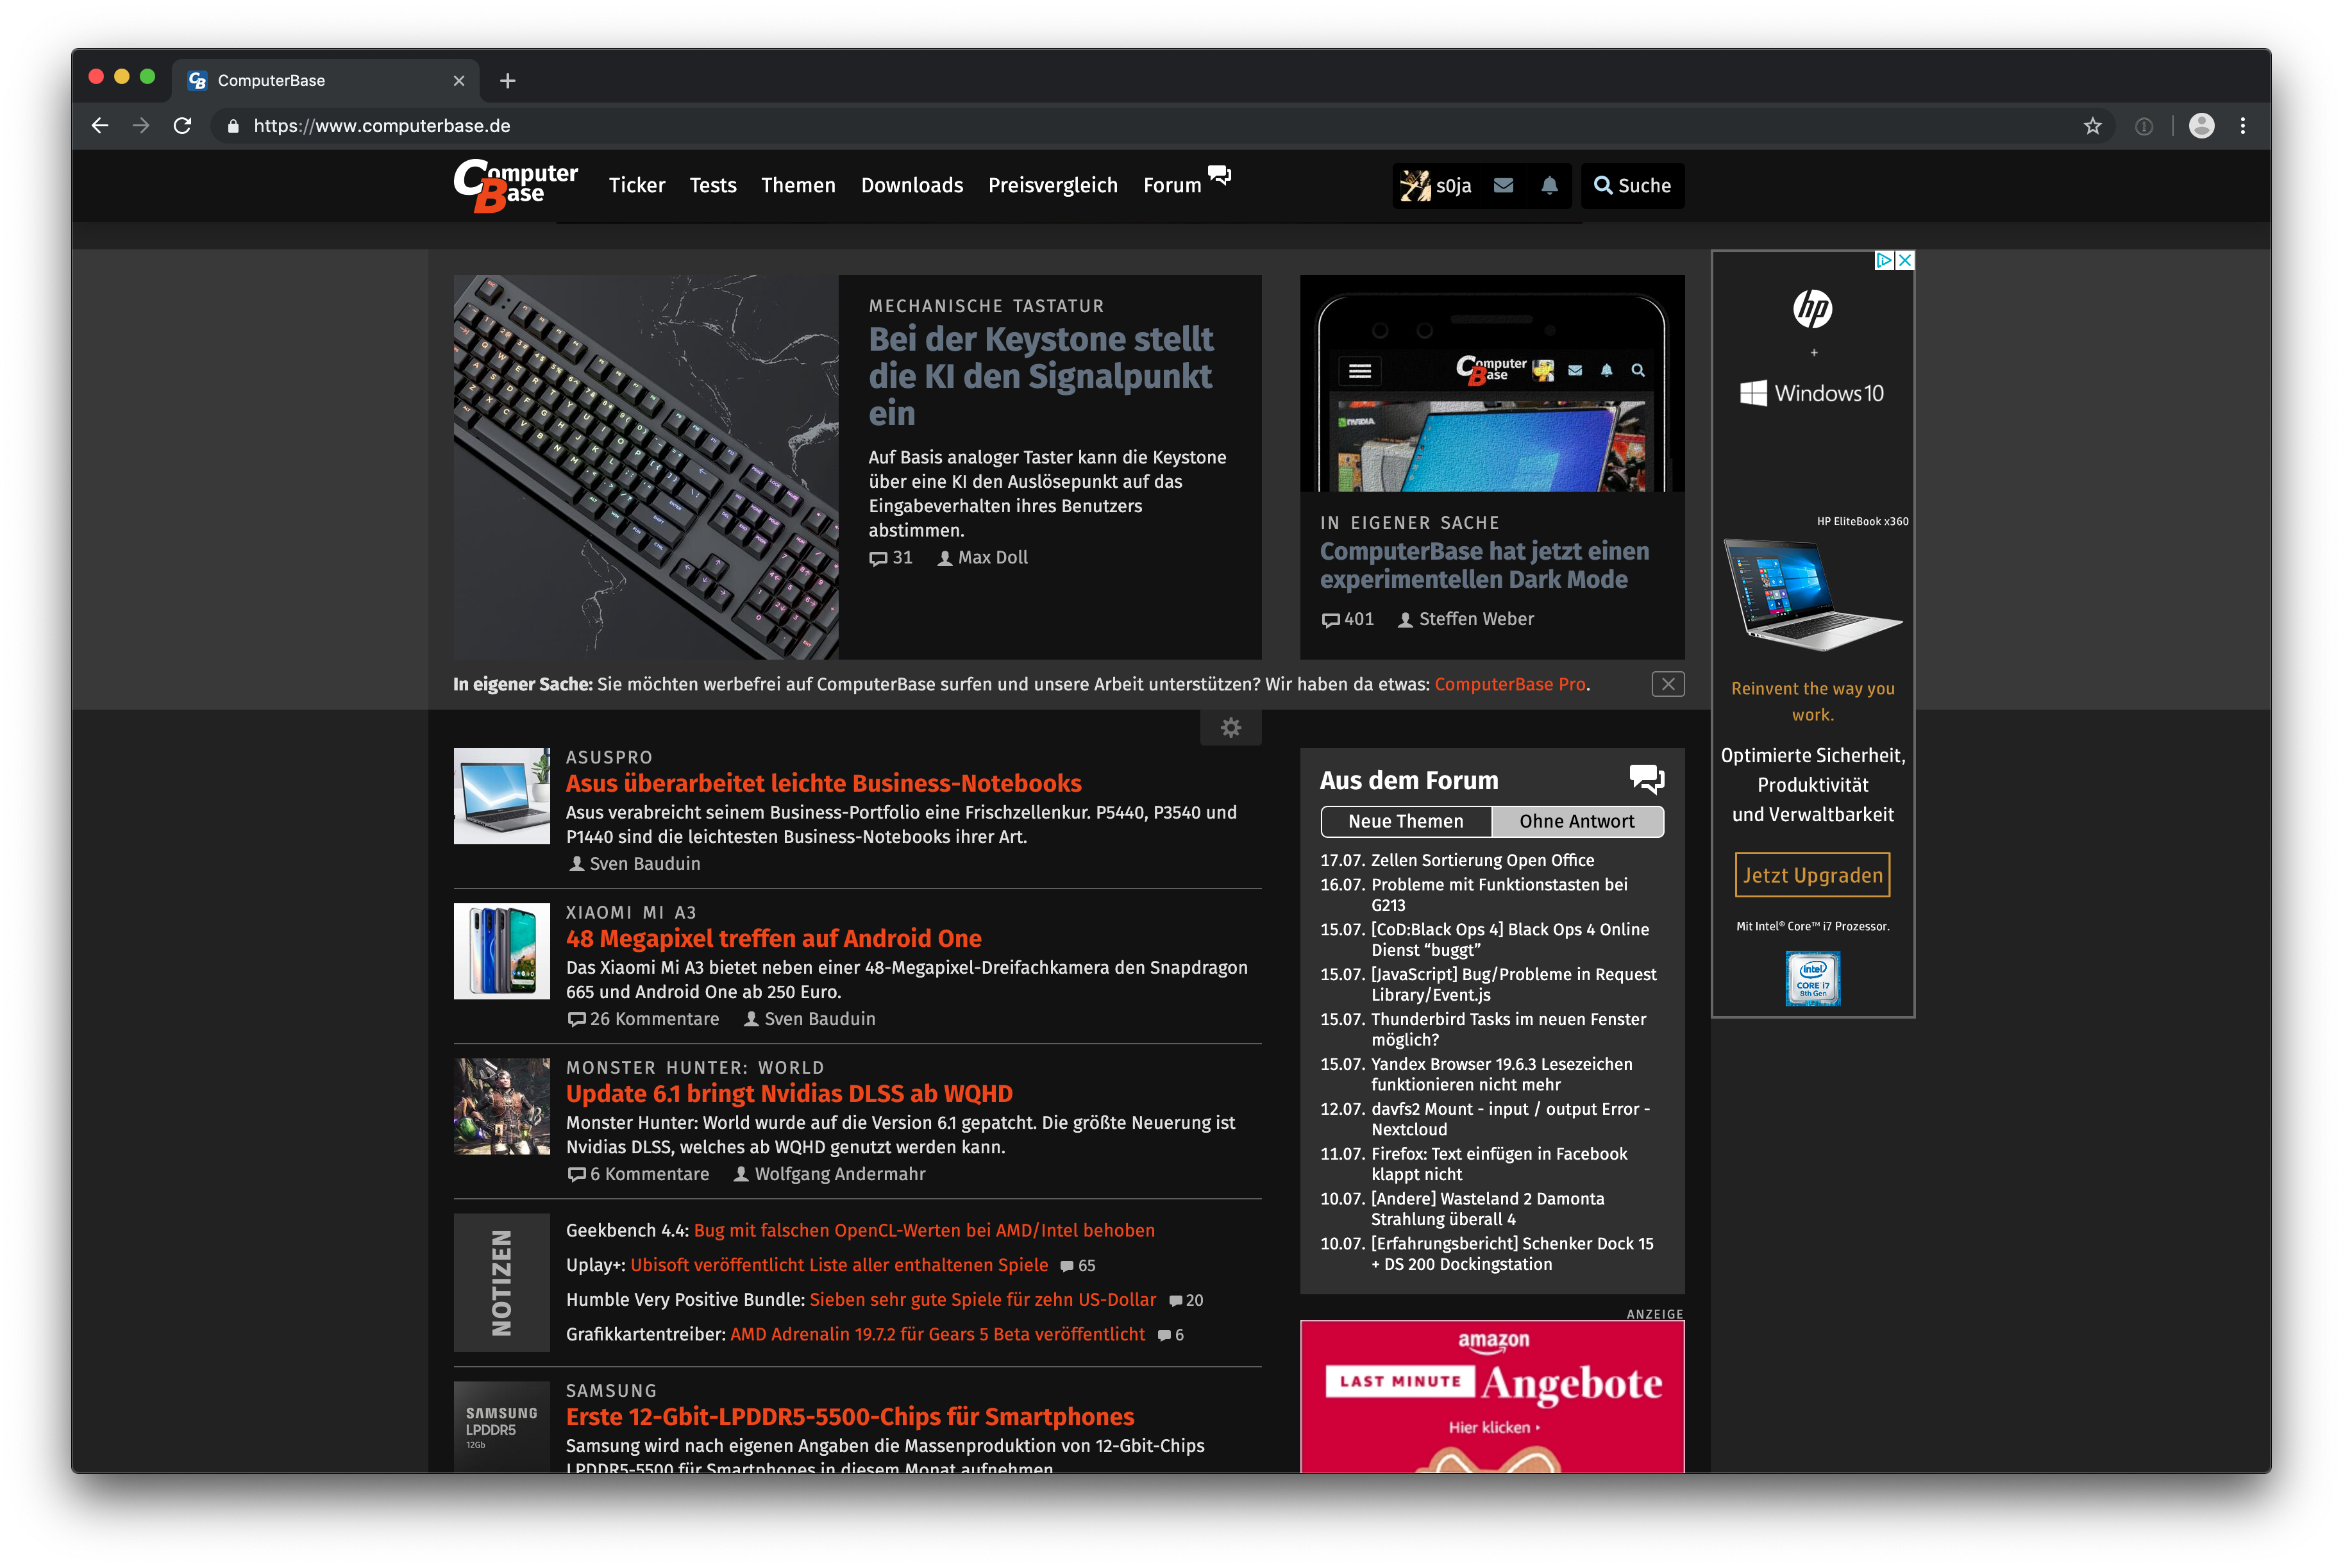Open the mail messages envelope icon

[1503, 185]
